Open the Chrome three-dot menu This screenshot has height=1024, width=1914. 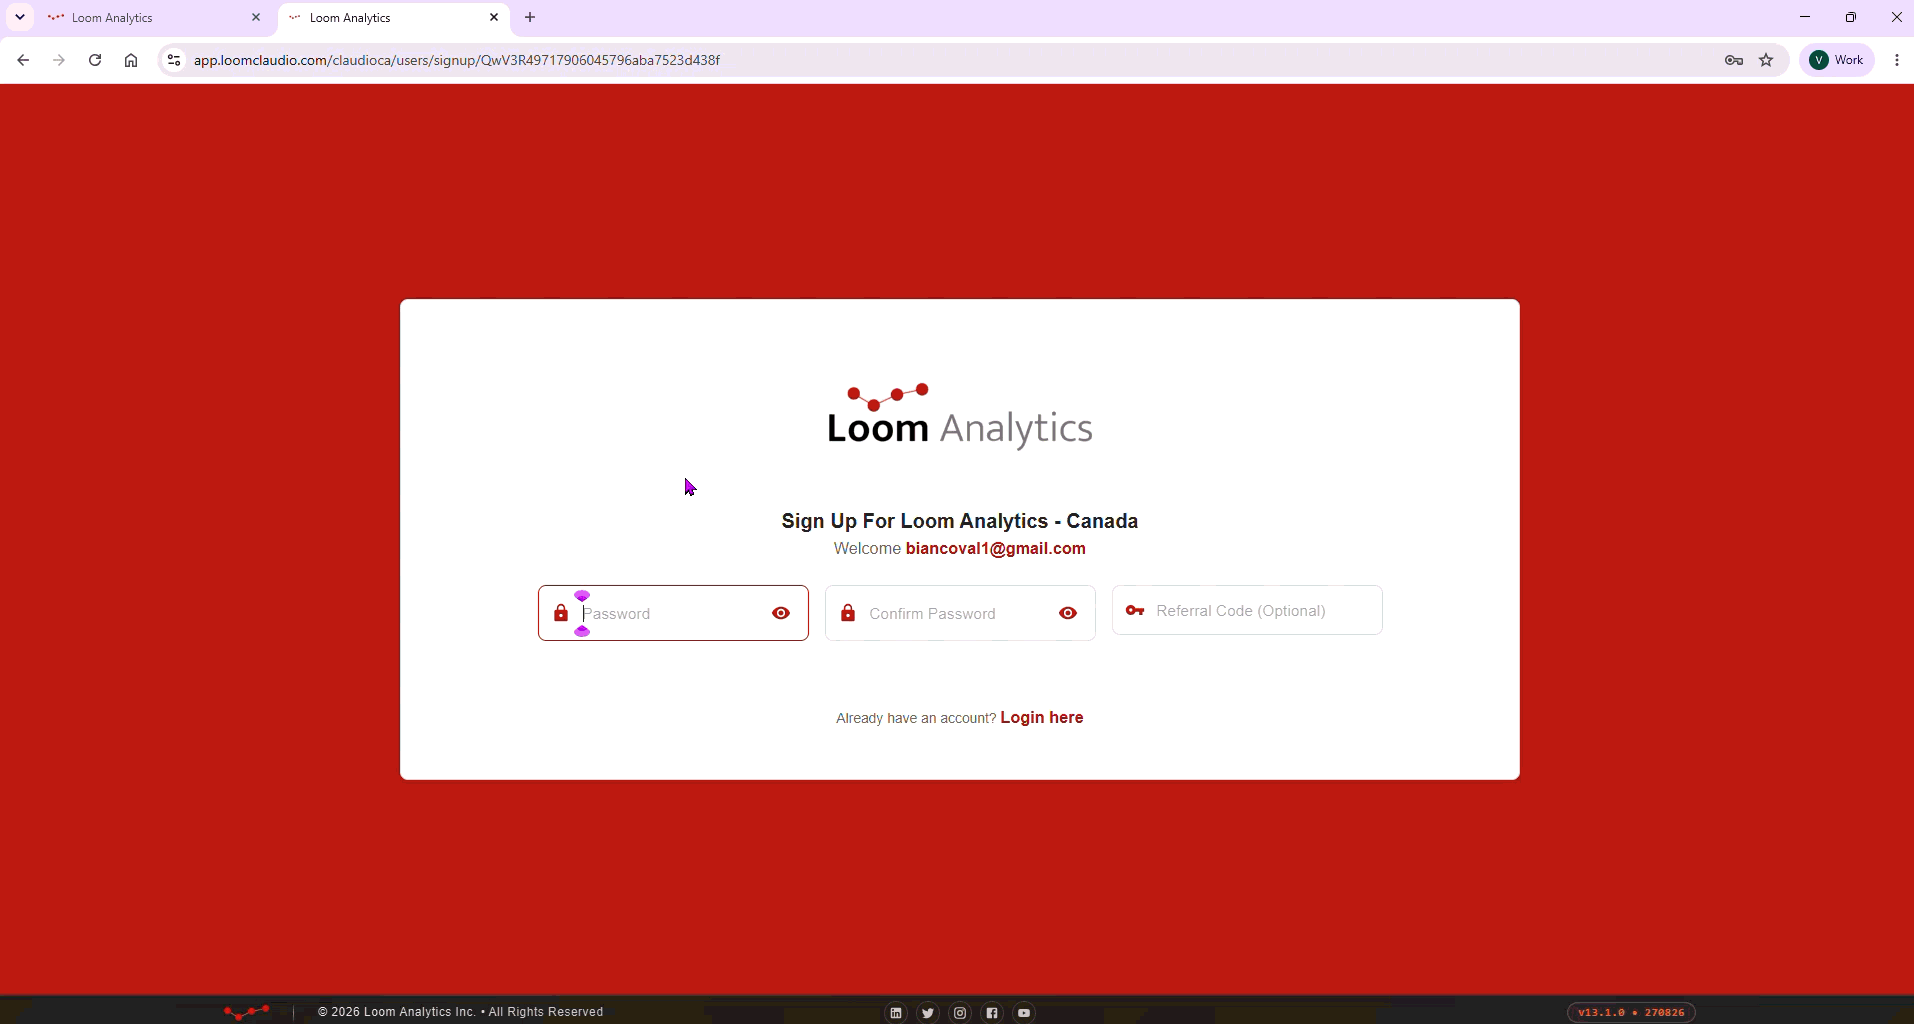1897,60
